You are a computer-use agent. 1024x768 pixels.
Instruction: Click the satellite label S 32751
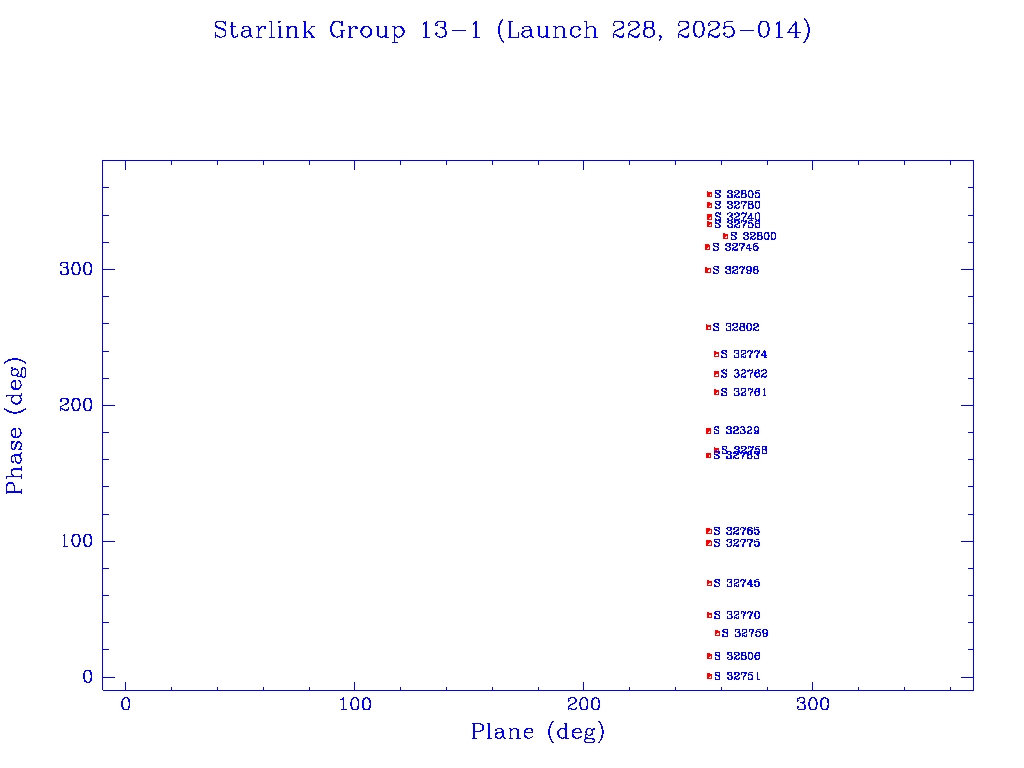[737, 676]
